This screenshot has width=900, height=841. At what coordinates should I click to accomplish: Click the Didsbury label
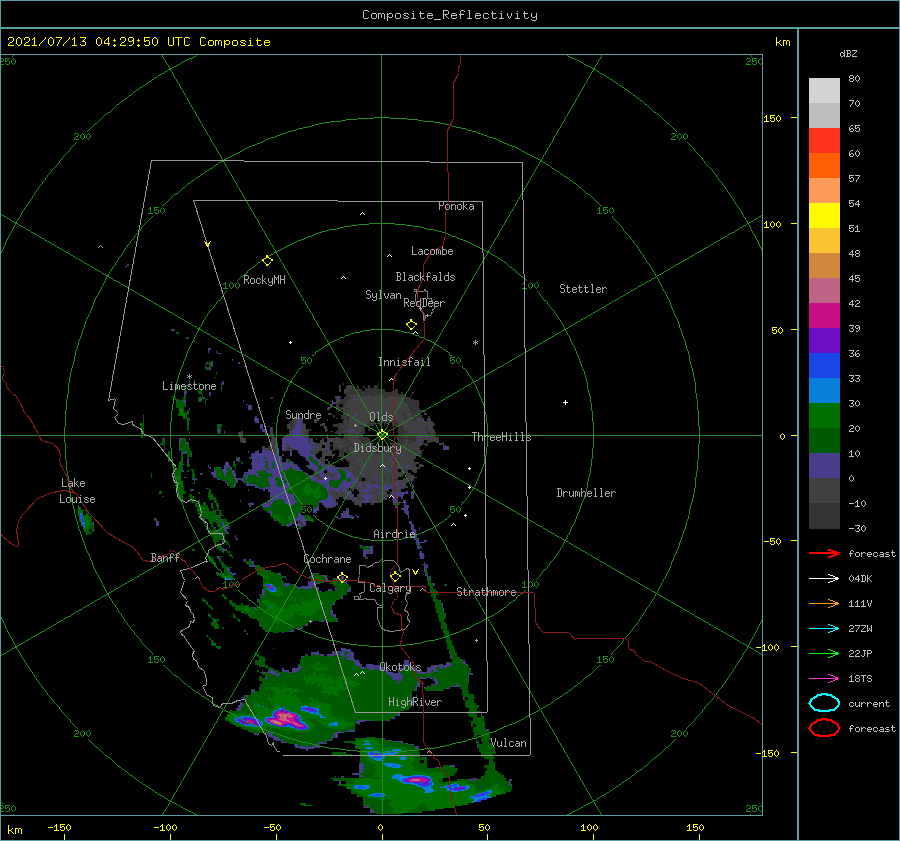(377, 448)
